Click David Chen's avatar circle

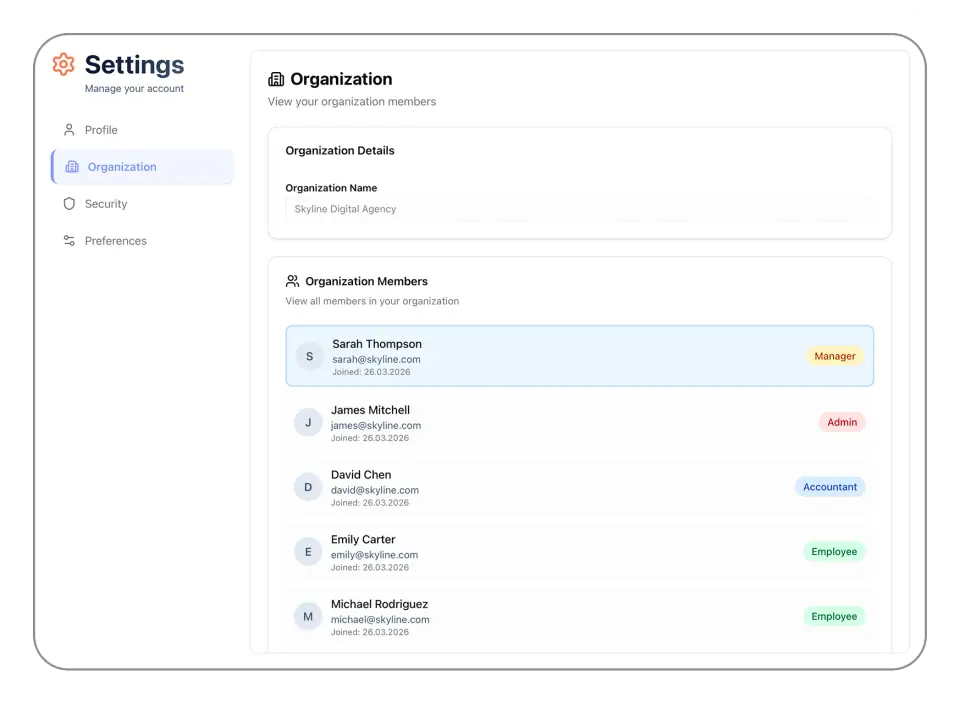click(x=308, y=487)
